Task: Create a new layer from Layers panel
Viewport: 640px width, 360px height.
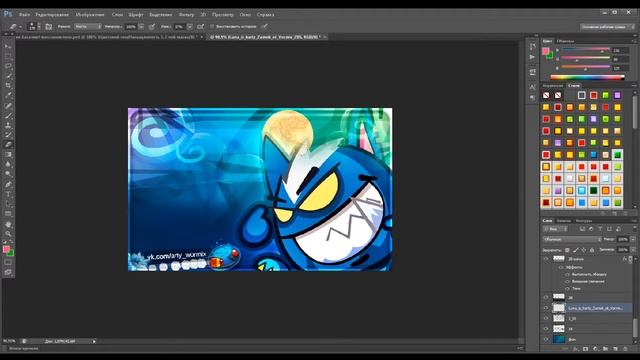Action: point(615,349)
